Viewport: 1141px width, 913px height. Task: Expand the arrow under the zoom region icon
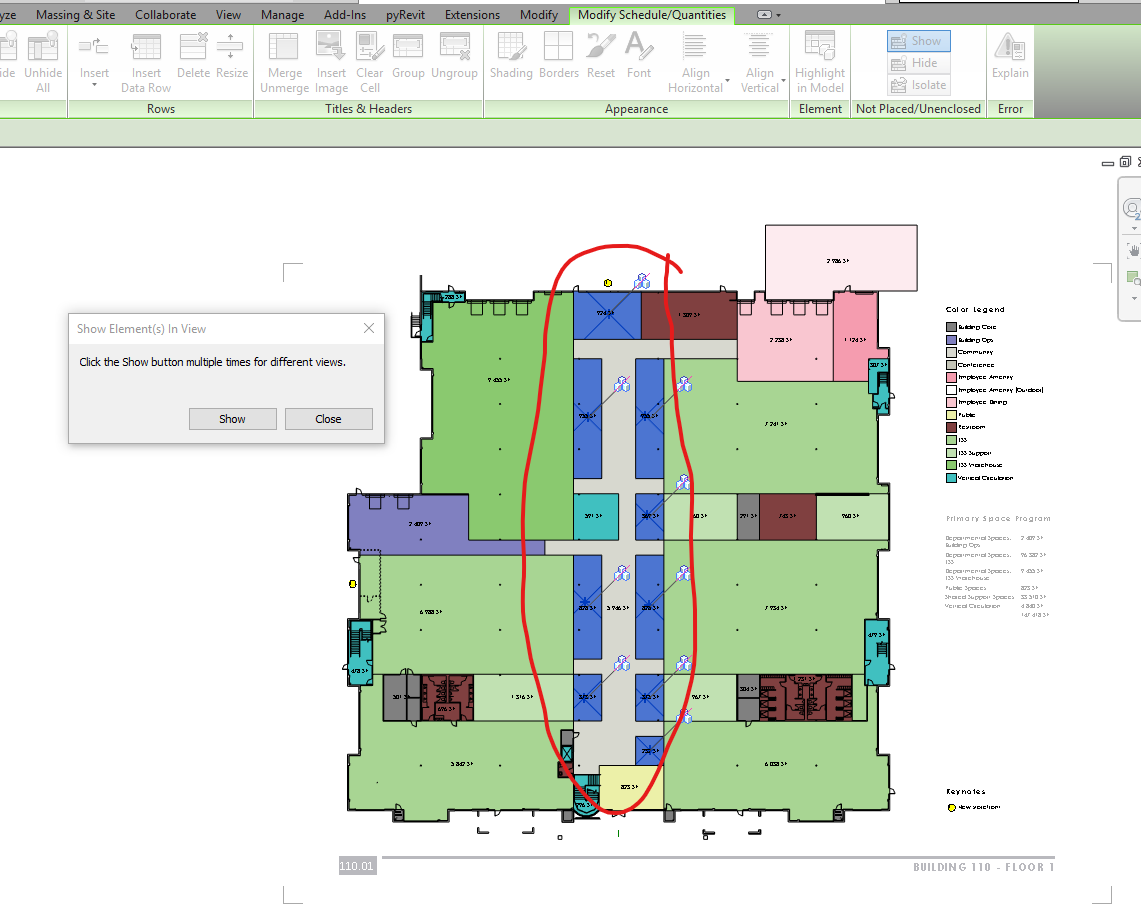pyautogui.click(x=1134, y=298)
